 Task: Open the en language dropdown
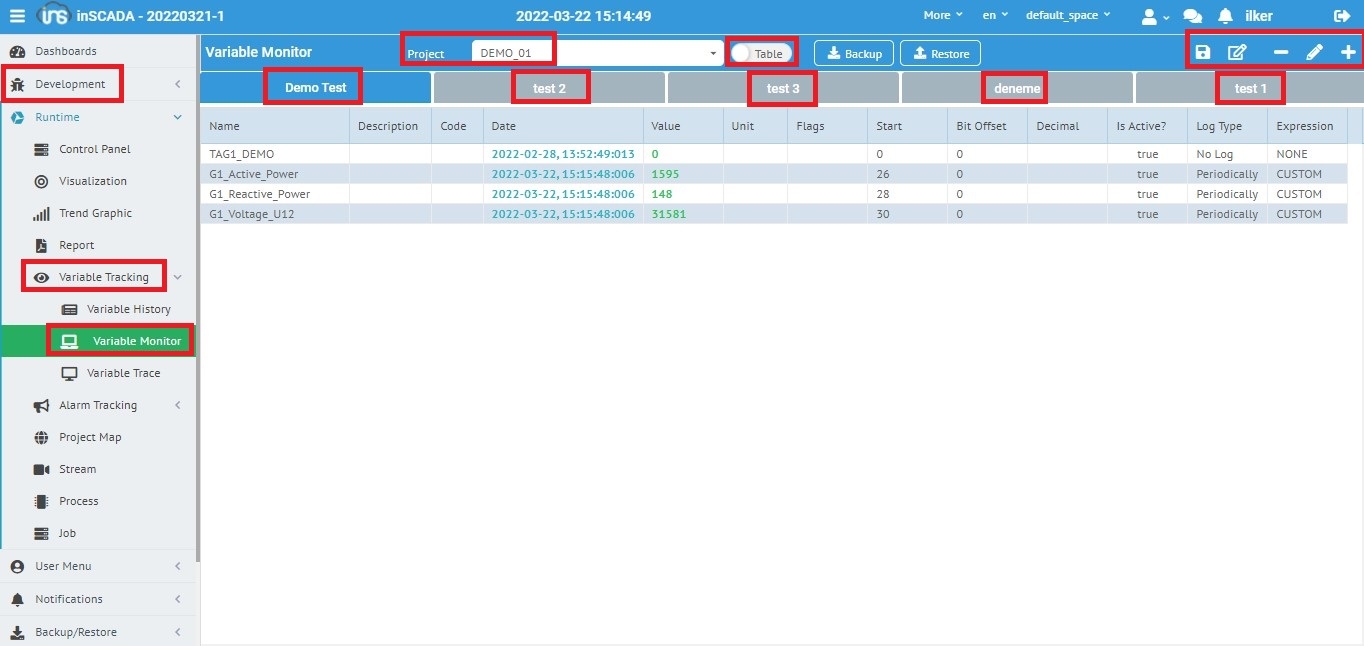coord(996,16)
